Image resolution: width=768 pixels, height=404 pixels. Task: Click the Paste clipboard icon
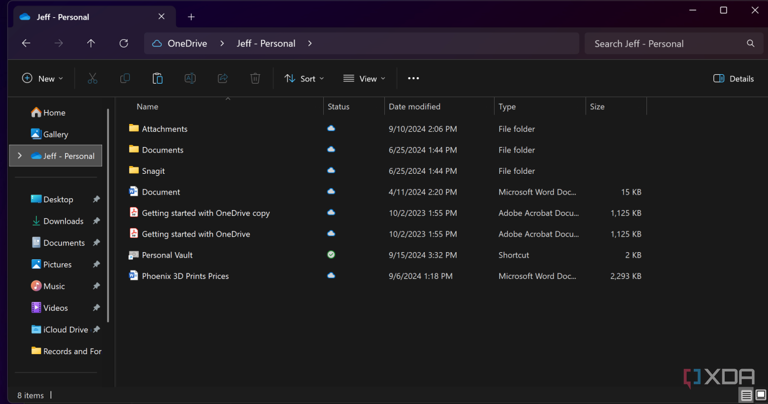click(x=157, y=78)
